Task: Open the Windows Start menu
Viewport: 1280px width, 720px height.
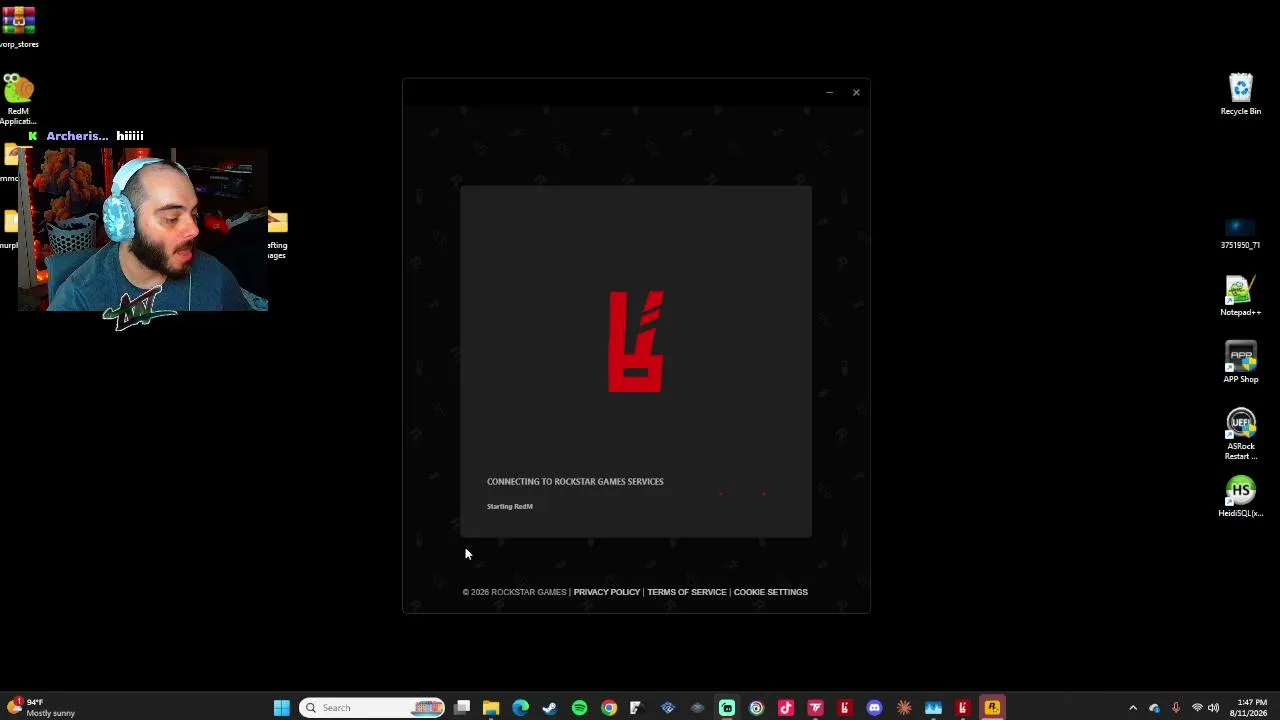Action: (282, 708)
